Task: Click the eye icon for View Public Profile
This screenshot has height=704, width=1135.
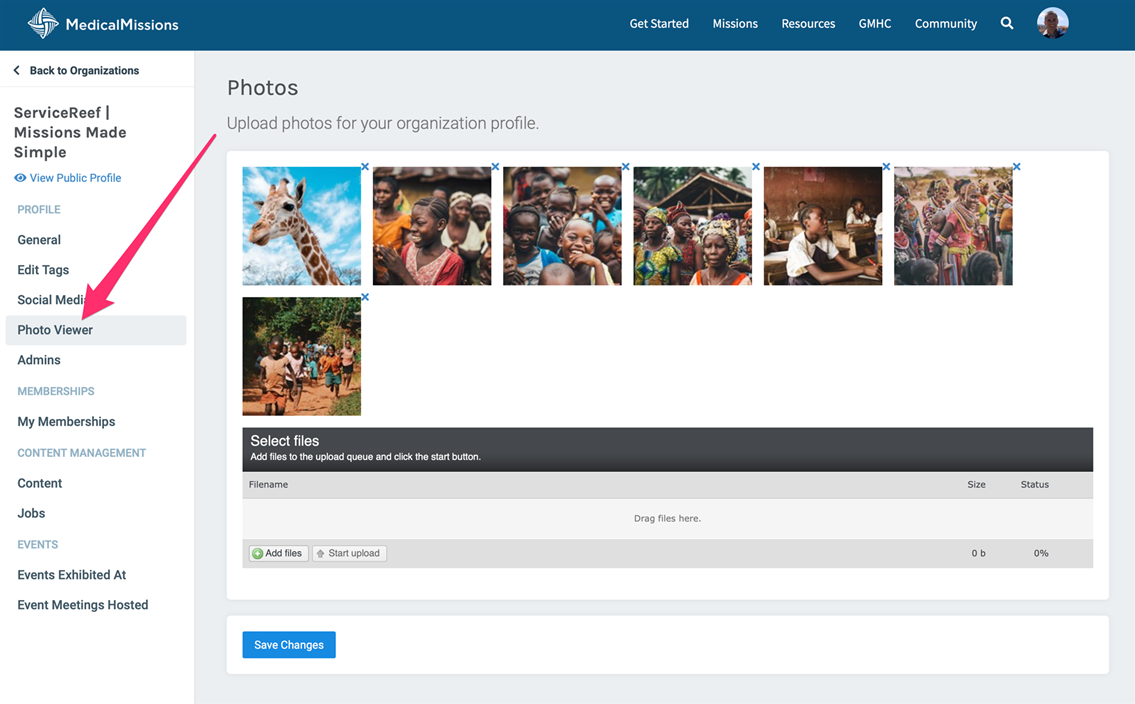Action: 20,178
